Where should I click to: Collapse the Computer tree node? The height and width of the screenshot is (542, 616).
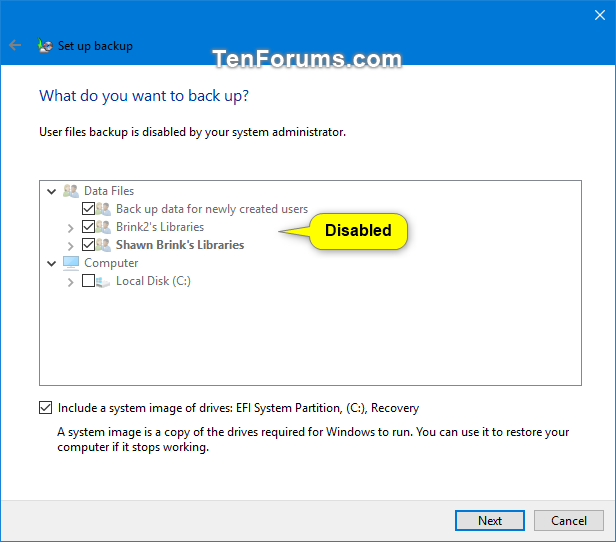pyautogui.click(x=51, y=264)
